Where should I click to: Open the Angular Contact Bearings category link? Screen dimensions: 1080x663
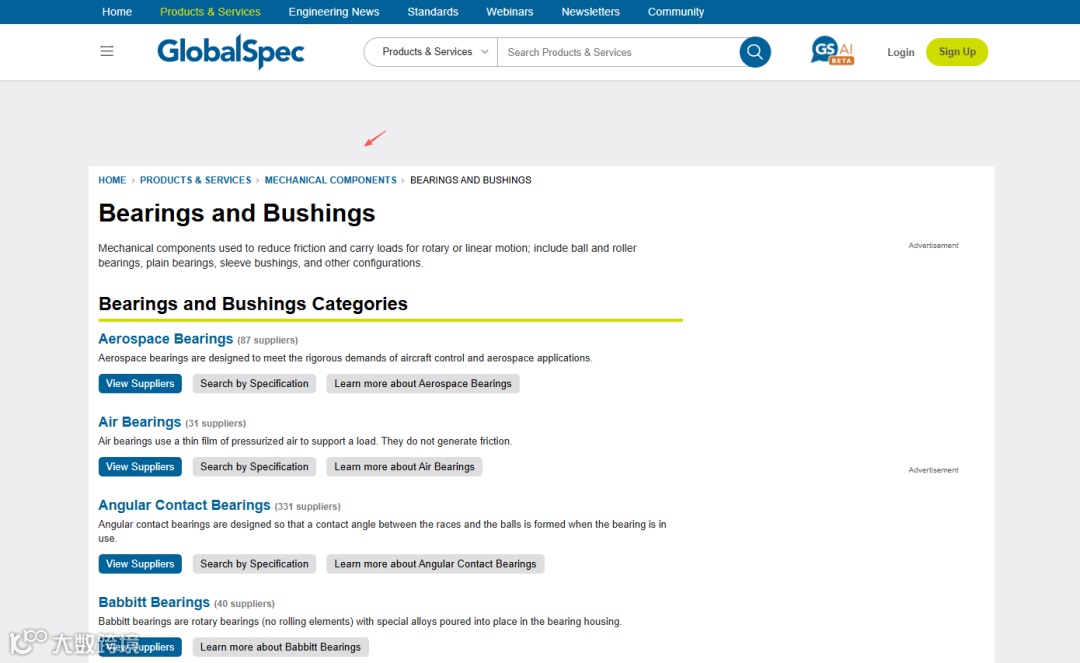(184, 505)
